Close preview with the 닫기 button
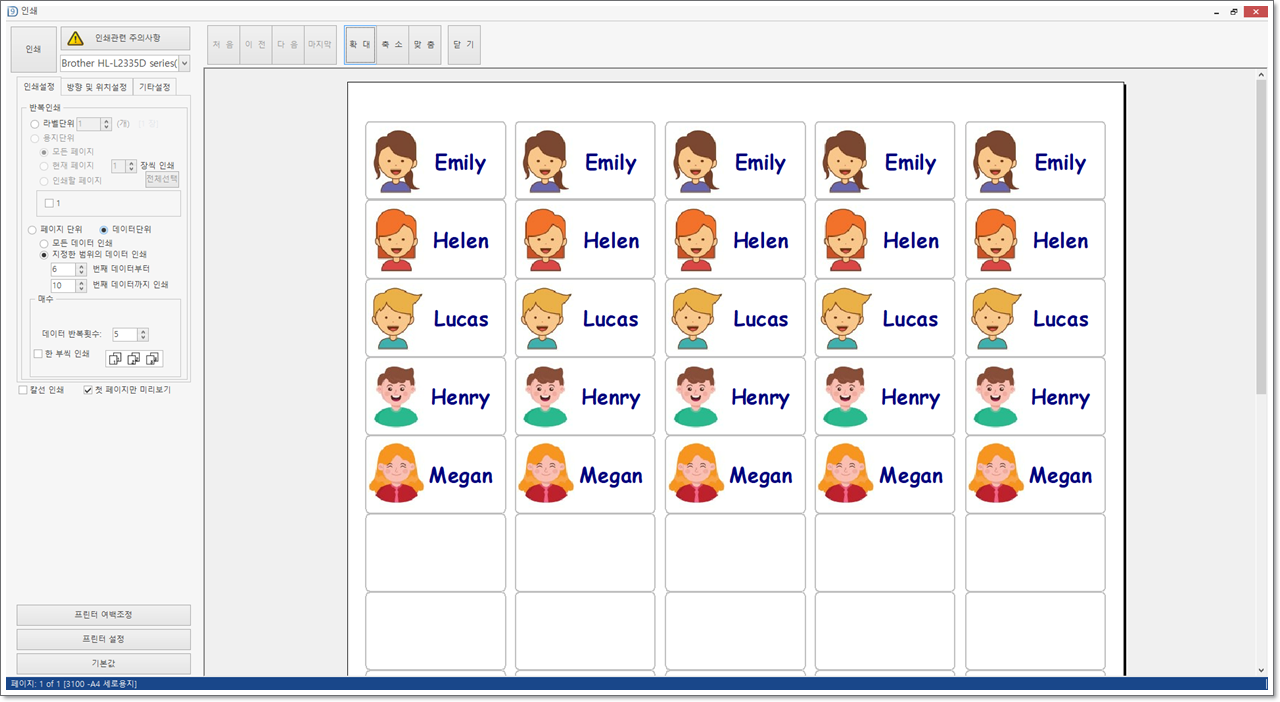1280x702 pixels. (464, 45)
